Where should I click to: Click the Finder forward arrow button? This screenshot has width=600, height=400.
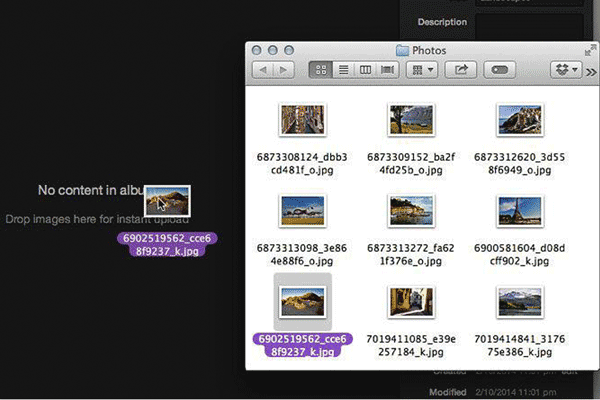click(284, 70)
